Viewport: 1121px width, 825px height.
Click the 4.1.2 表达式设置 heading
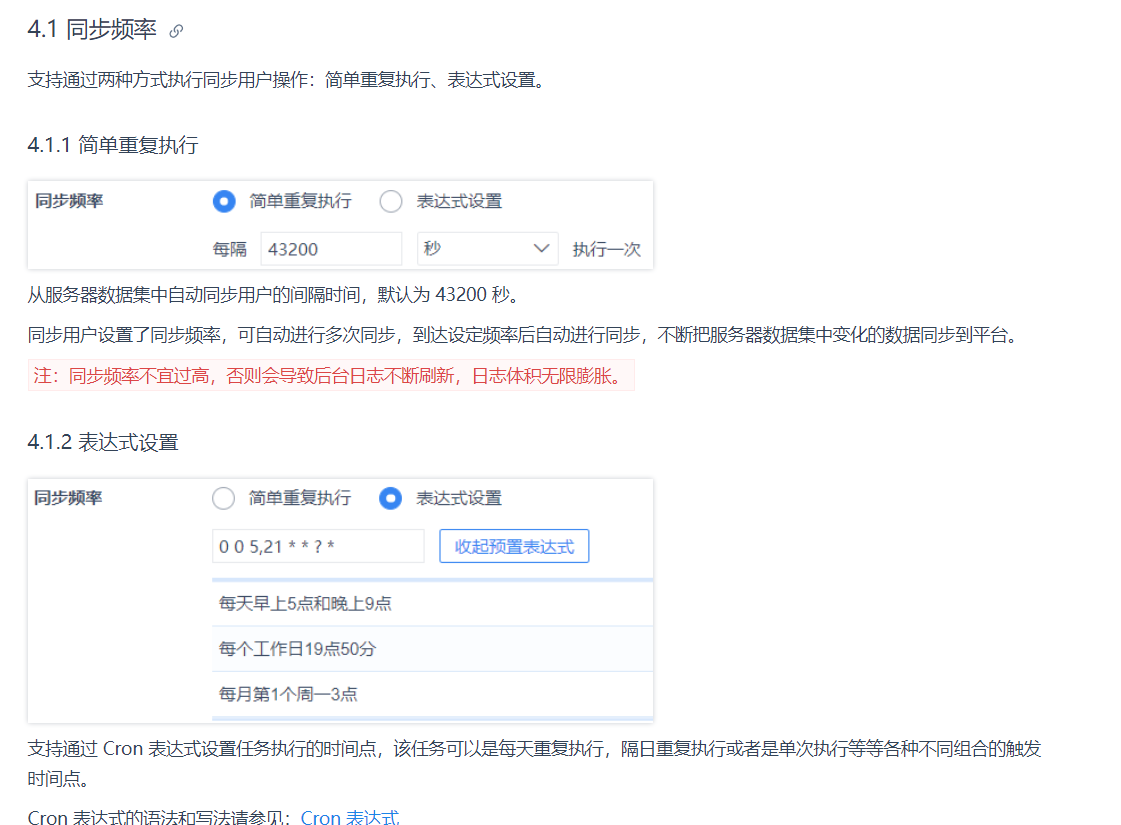(103, 443)
